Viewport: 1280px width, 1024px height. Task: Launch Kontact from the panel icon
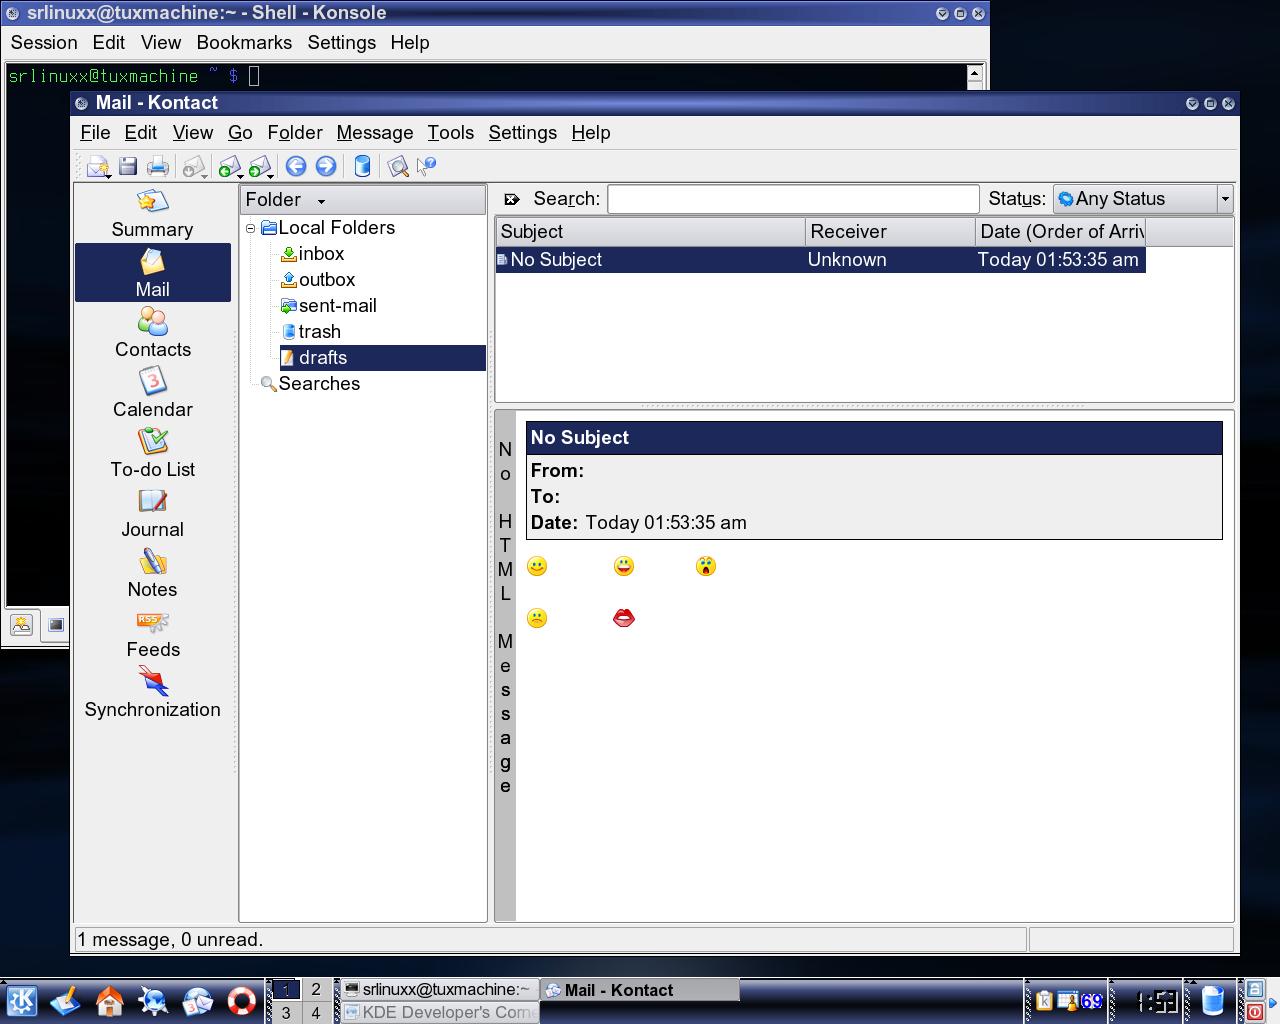point(197,1001)
